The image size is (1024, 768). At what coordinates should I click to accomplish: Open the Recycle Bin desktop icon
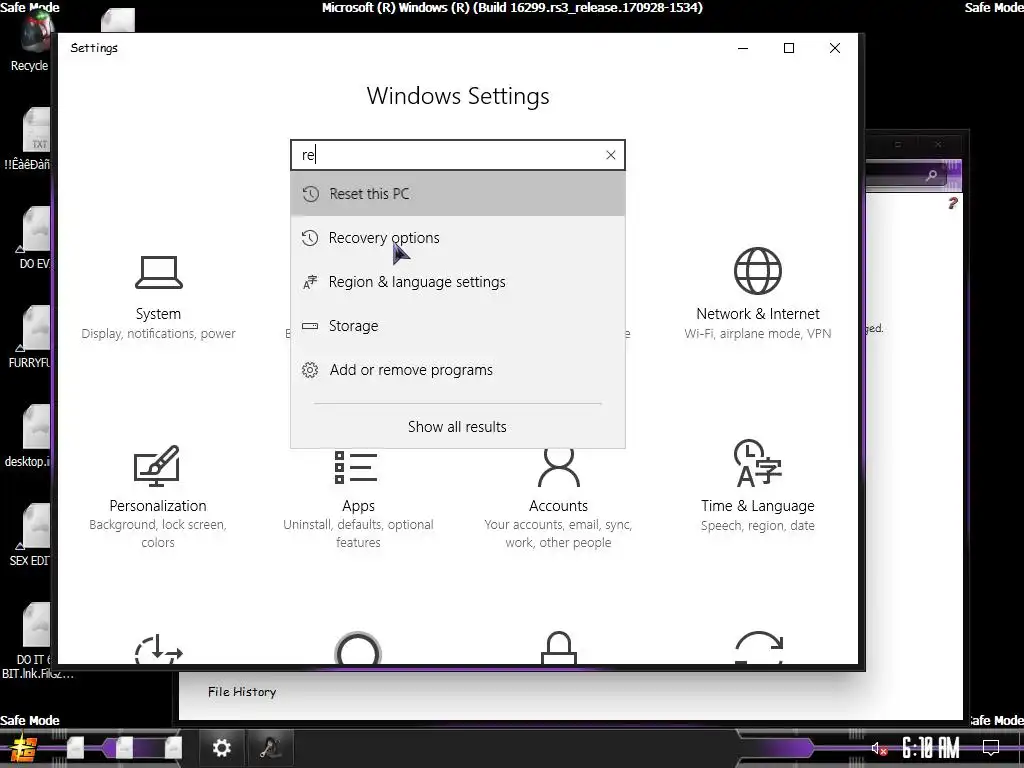(x=31, y=40)
